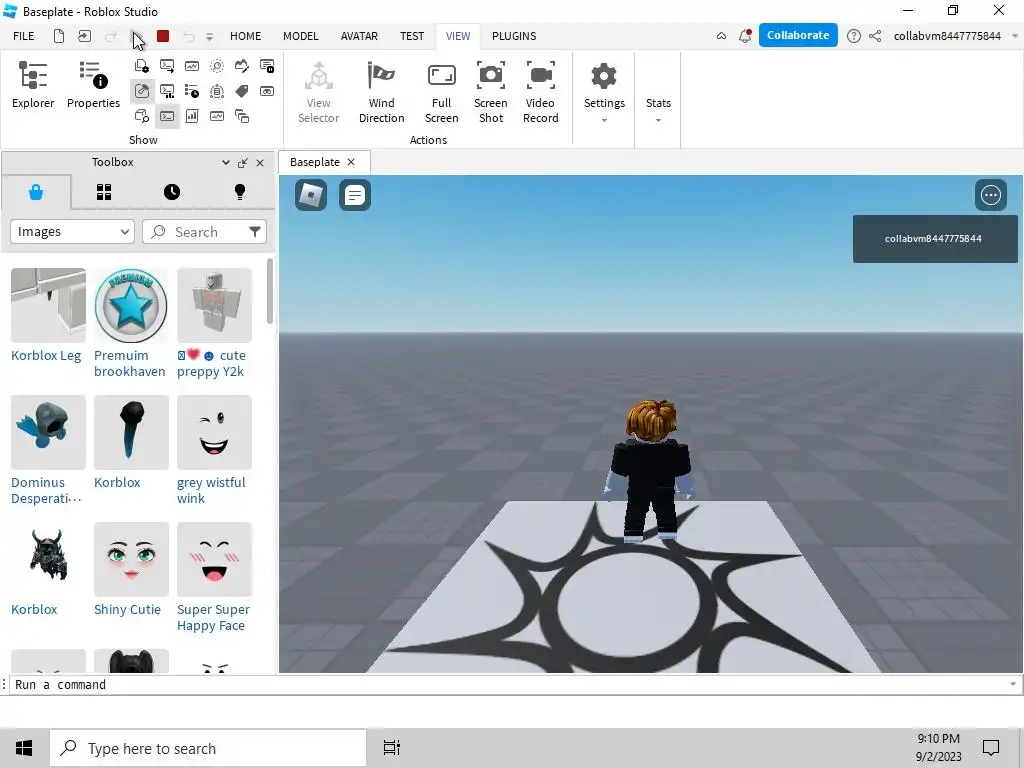Open the Toolbox Marketplace shopping bag tab
1024x768 pixels.
tap(36, 192)
